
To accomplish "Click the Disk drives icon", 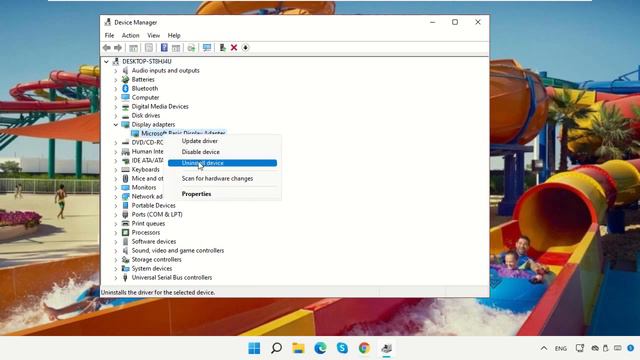I will coord(125,116).
